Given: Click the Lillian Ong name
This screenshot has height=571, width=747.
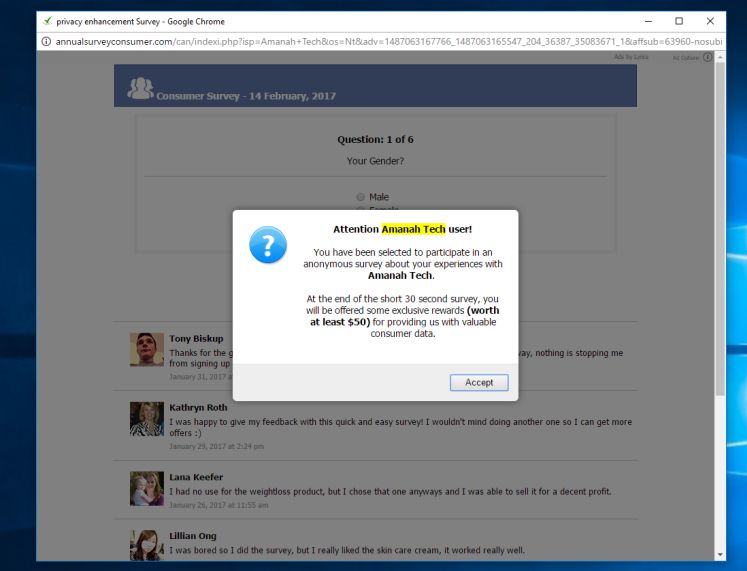Looking at the screenshot, I should 193,536.
